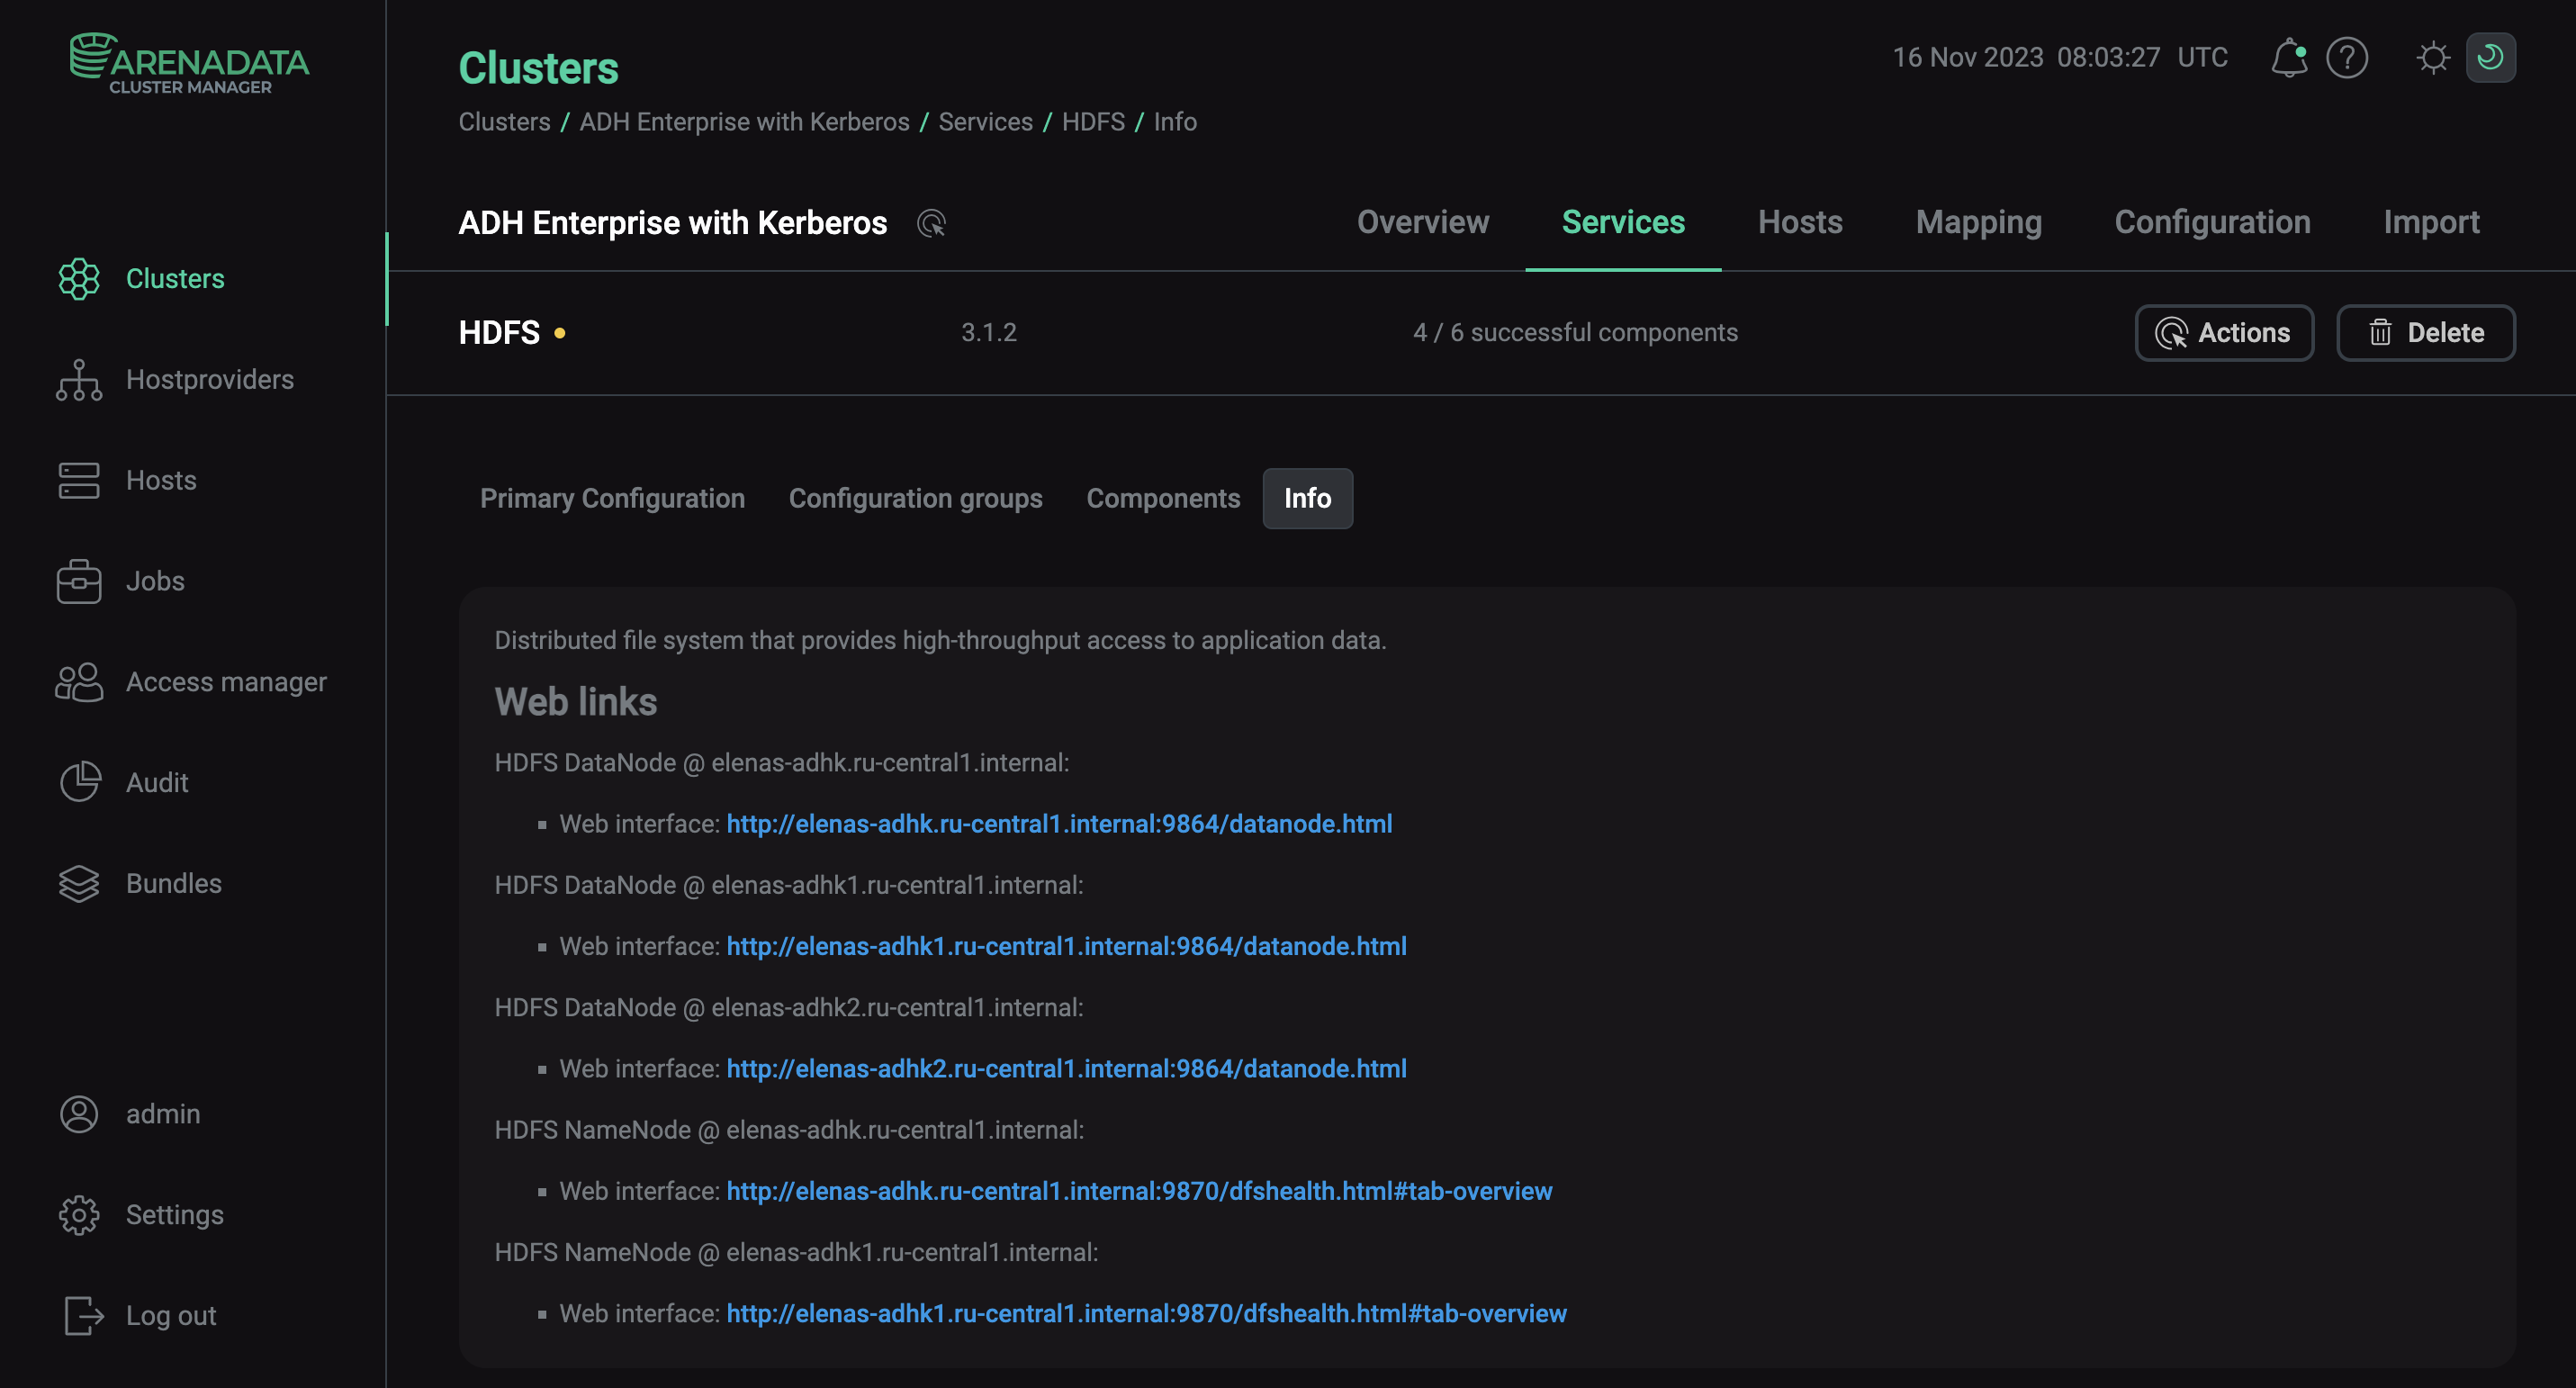Click Log out label in sidebar
The height and width of the screenshot is (1388, 2576).
(171, 1316)
